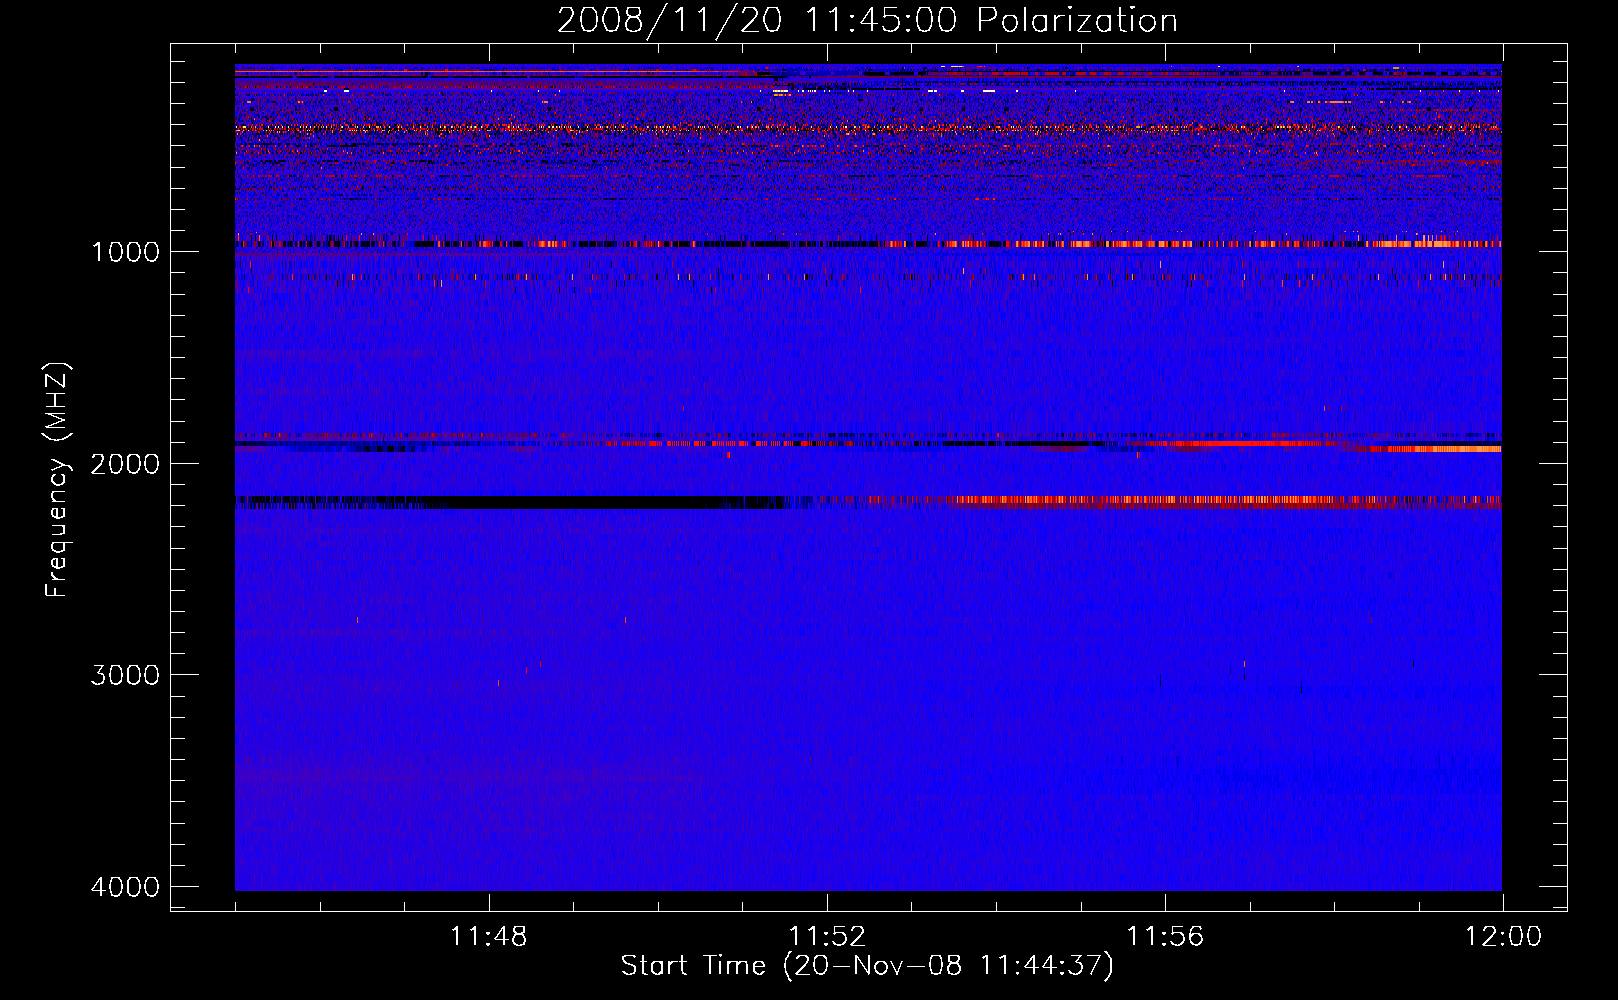Click the 11:56 time tick label

click(1165, 937)
